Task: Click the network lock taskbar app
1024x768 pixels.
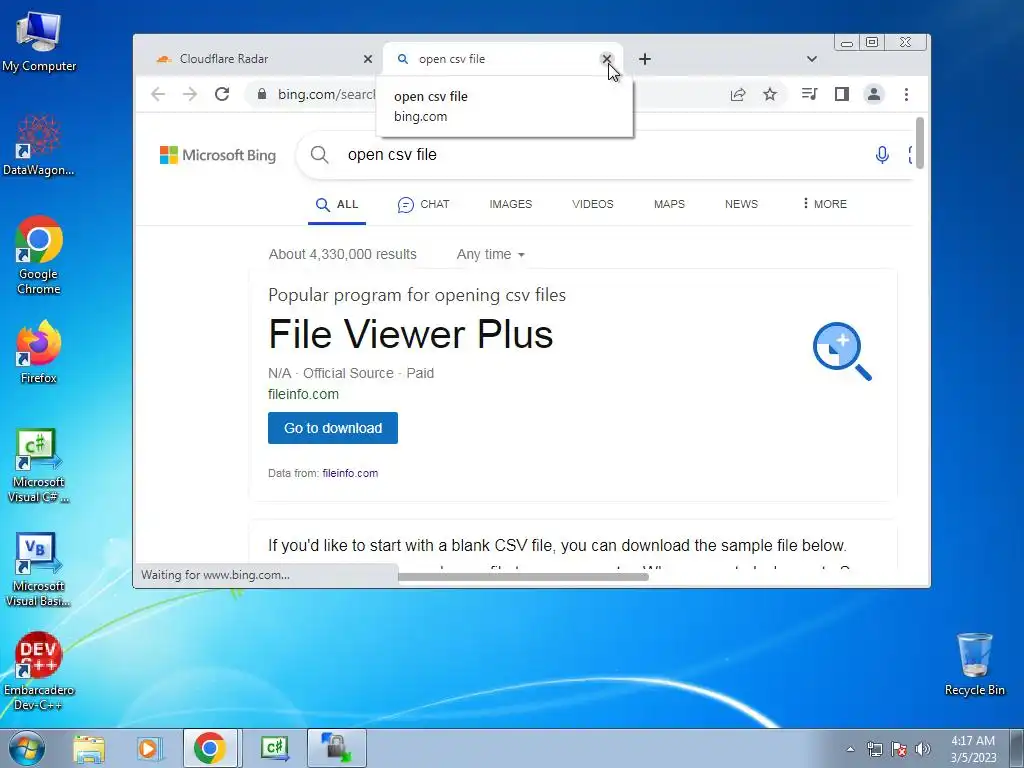Action: pos(336,748)
